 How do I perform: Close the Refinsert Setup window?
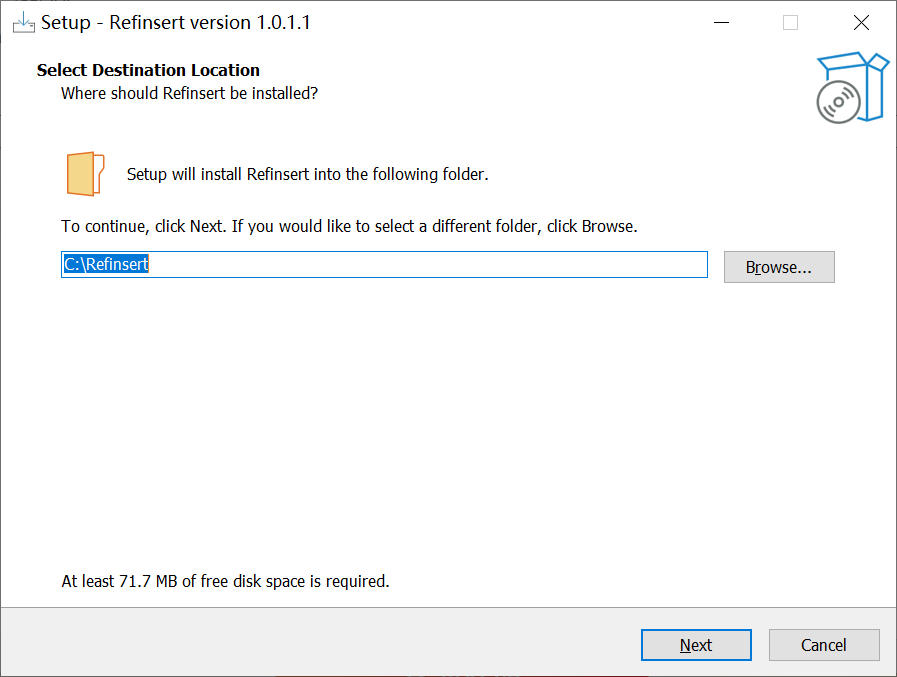pyautogui.click(x=861, y=23)
